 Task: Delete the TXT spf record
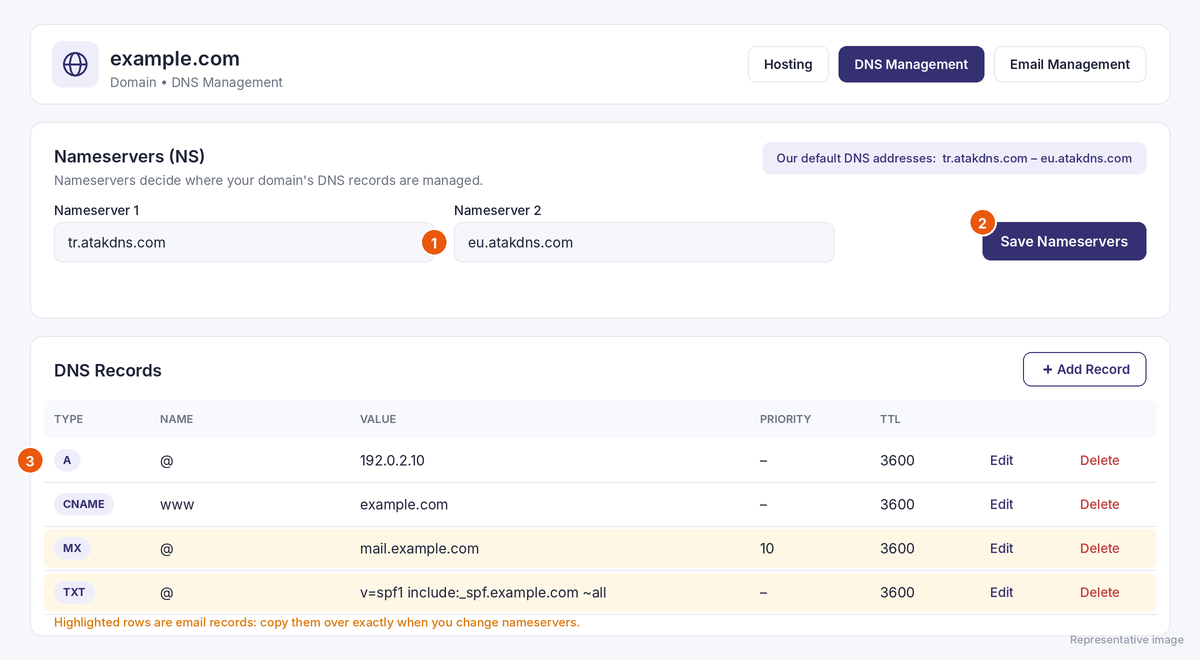(x=1099, y=592)
